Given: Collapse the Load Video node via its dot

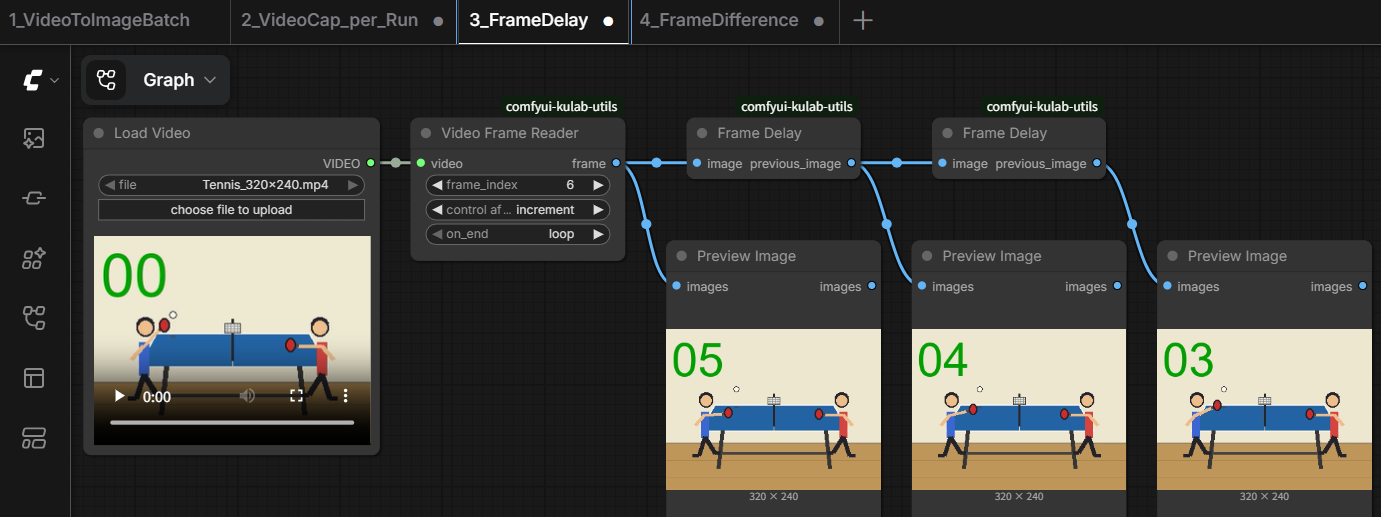Looking at the screenshot, I should click(99, 133).
